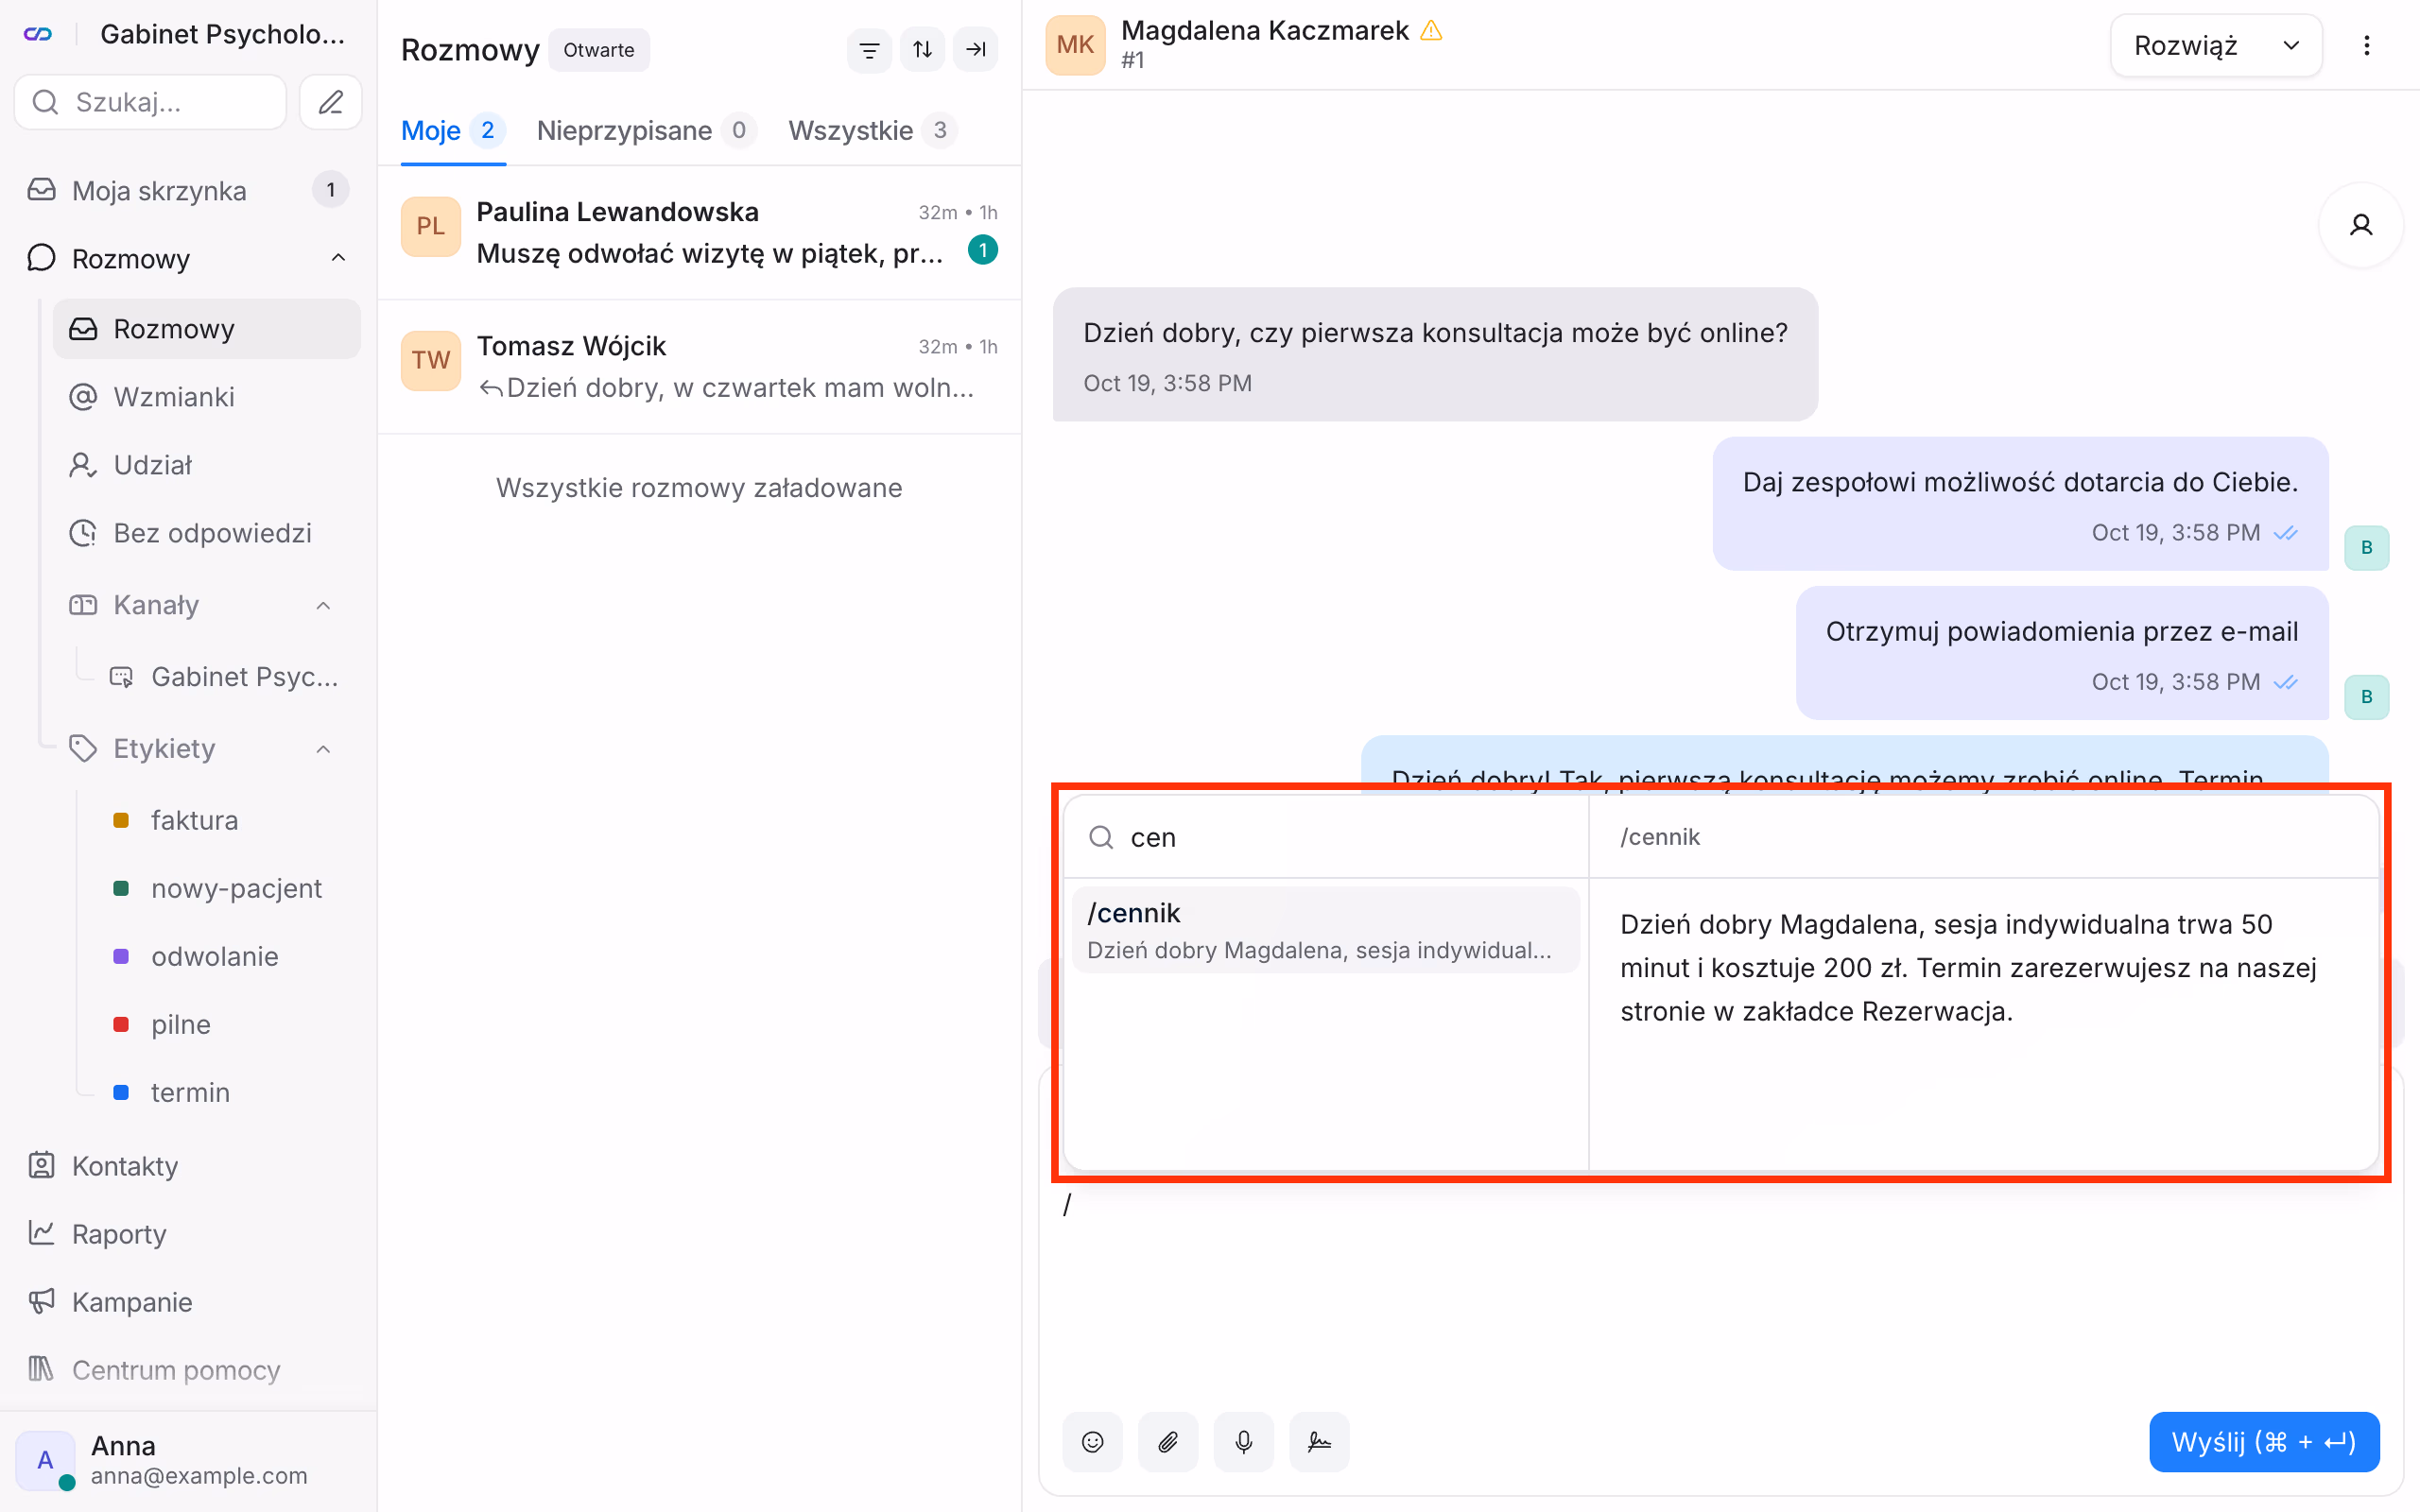Click the Szukaj search field

[x=151, y=102]
